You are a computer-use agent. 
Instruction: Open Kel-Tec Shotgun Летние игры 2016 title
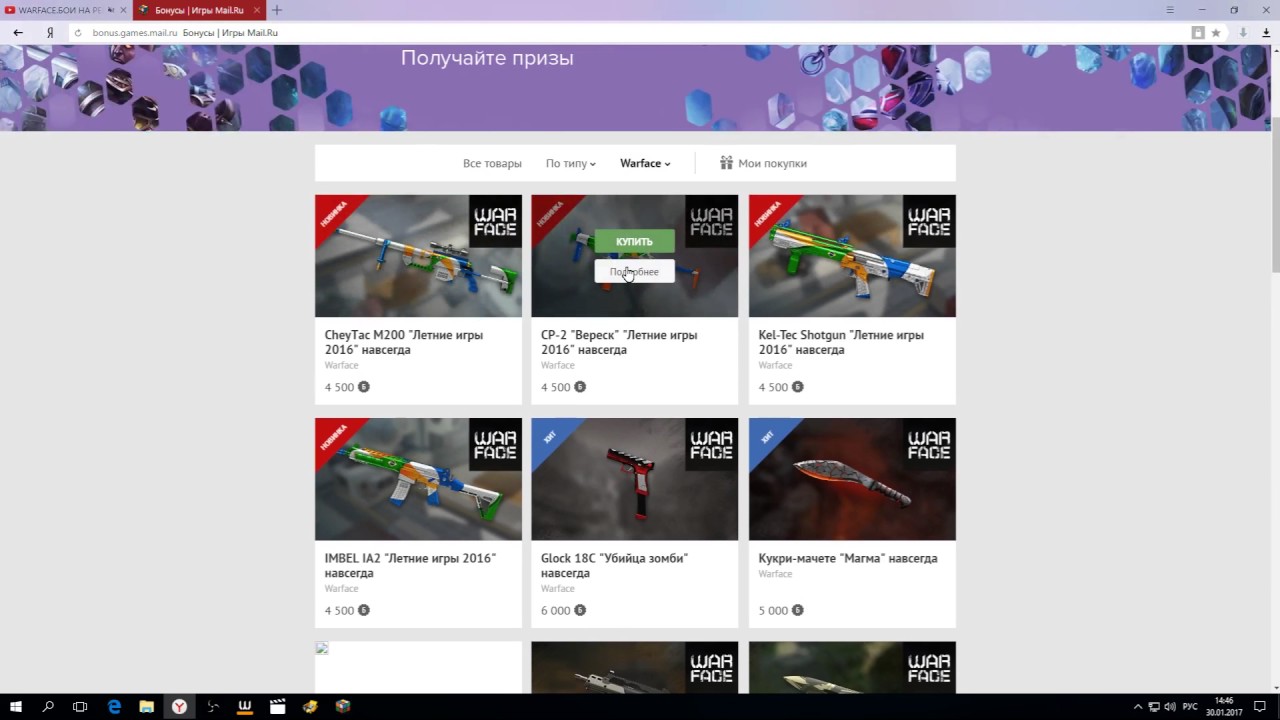(x=841, y=342)
